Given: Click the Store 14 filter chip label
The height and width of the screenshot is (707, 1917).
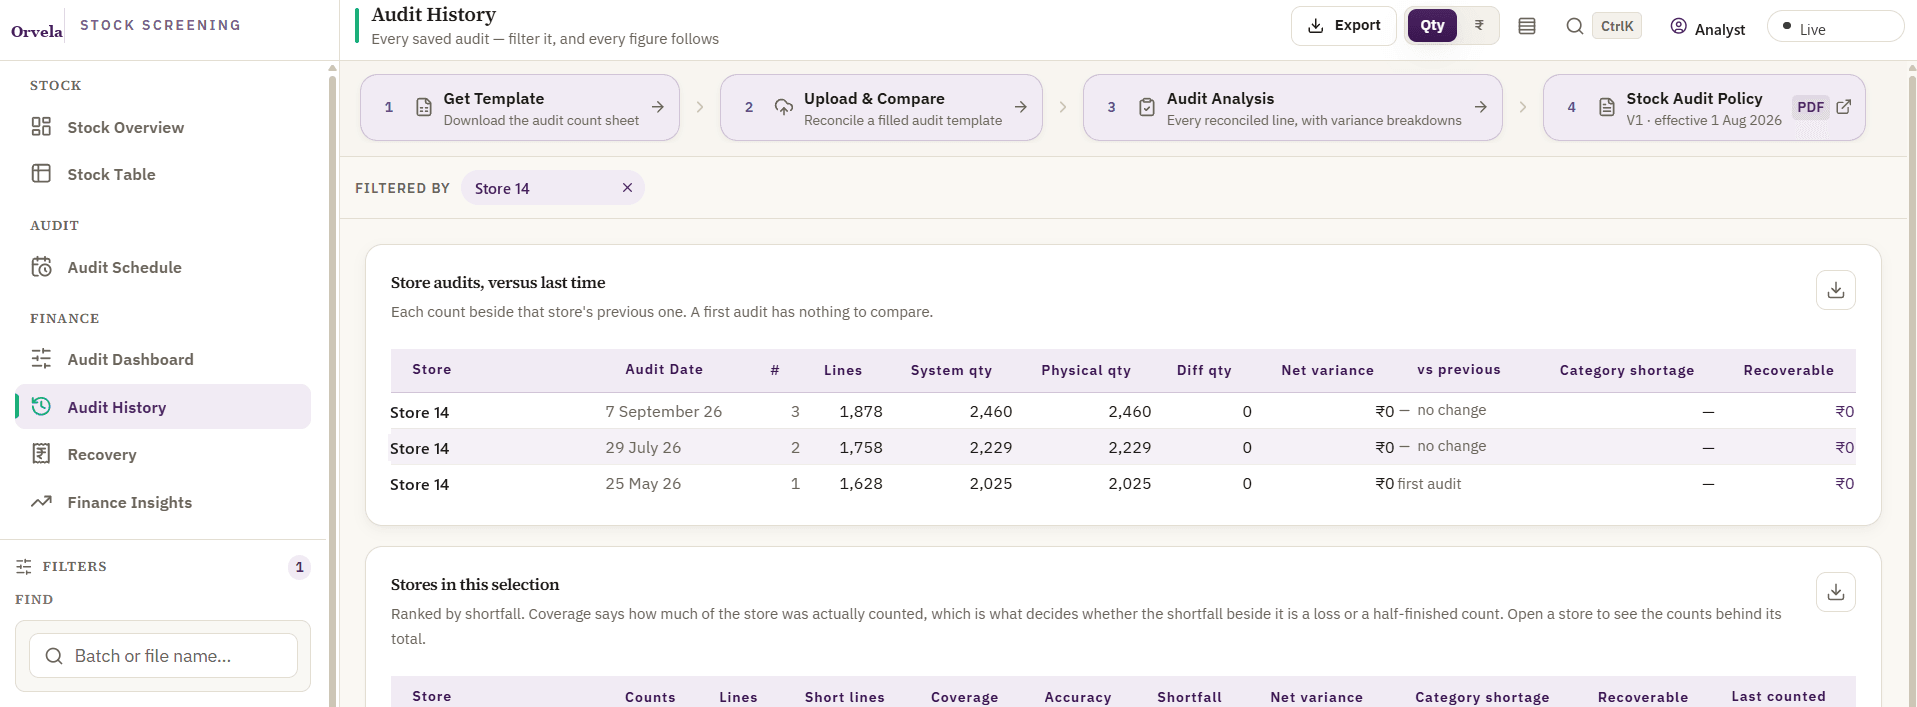Looking at the screenshot, I should pos(502,189).
